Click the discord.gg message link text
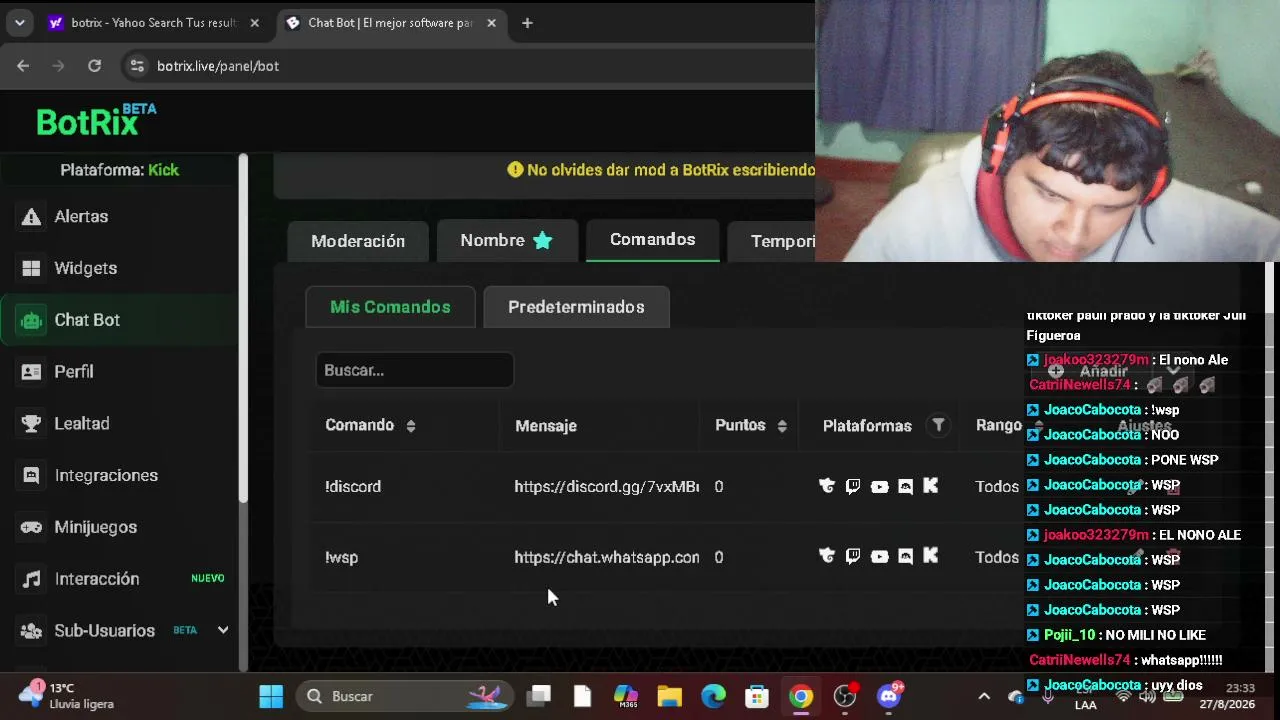 pos(606,487)
